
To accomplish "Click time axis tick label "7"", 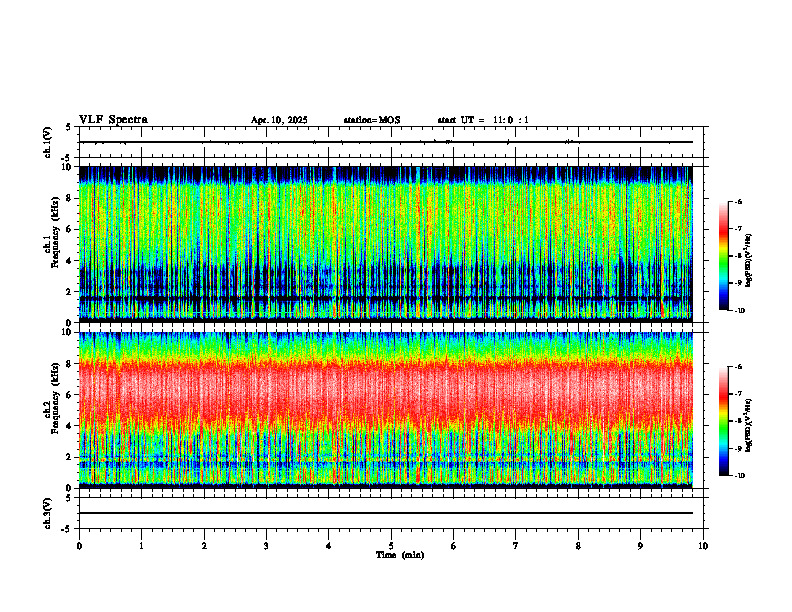I will pyautogui.click(x=516, y=546).
